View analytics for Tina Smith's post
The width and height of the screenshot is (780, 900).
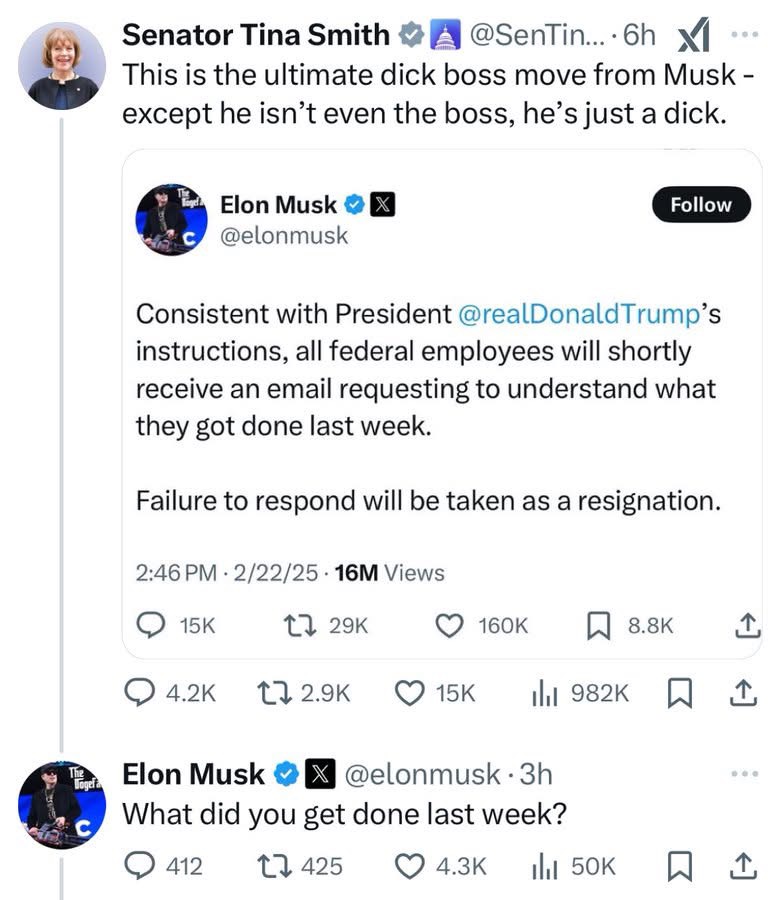[x=541, y=692]
